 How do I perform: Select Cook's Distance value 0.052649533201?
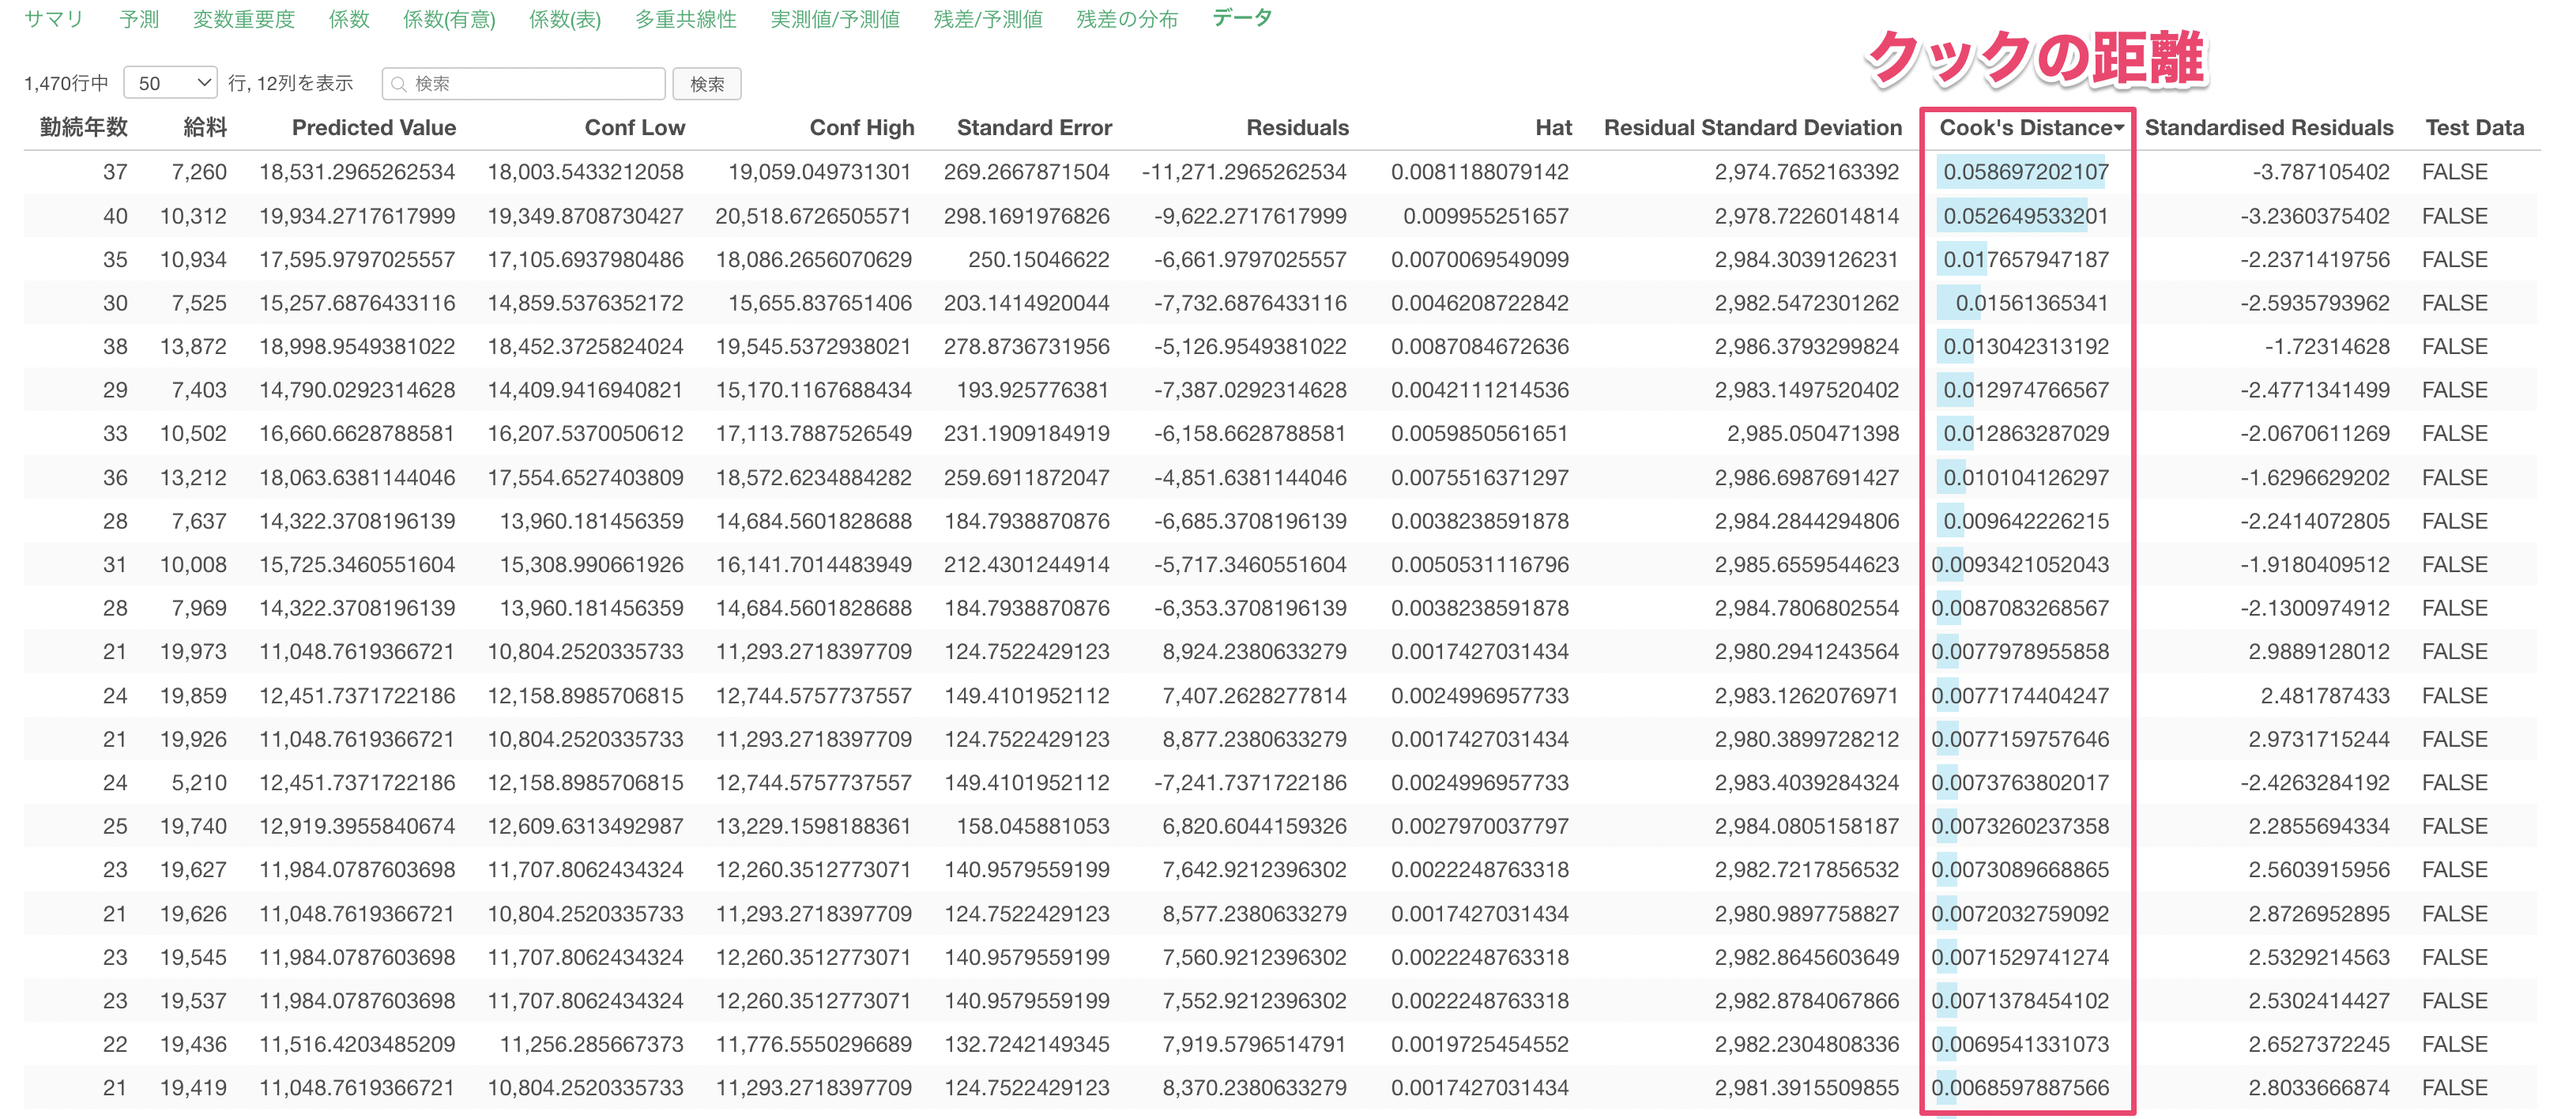(x=2026, y=216)
